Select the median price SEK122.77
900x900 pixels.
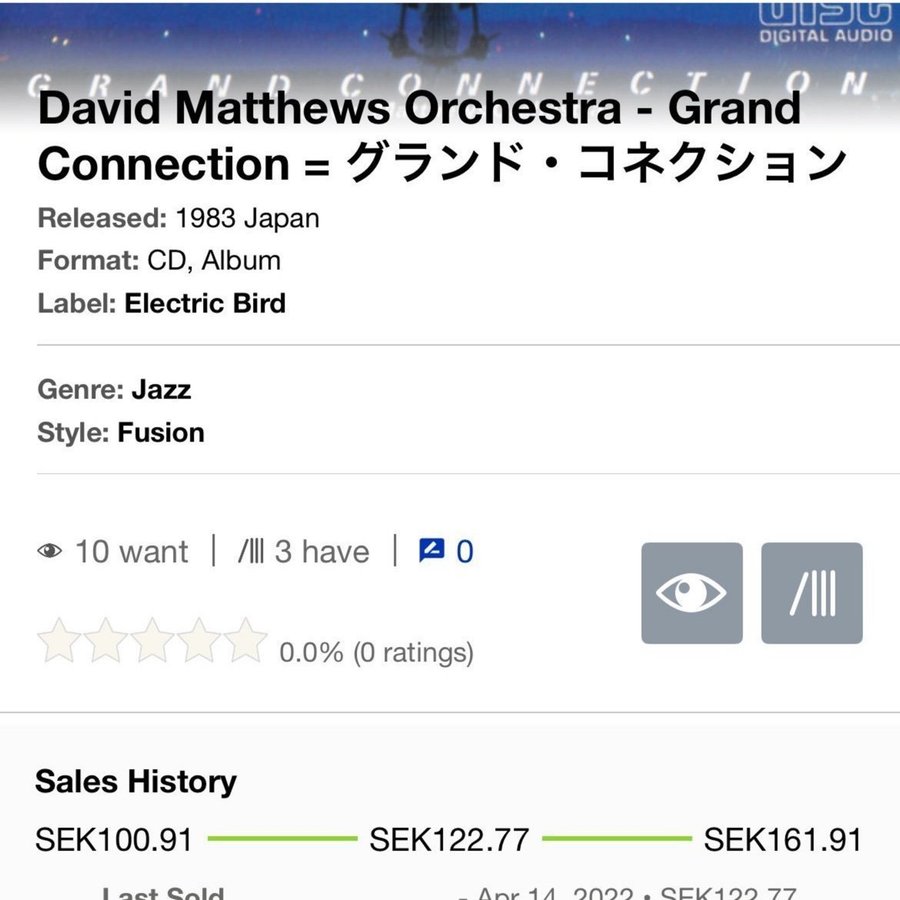pyautogui.click(x=449, y=840)
